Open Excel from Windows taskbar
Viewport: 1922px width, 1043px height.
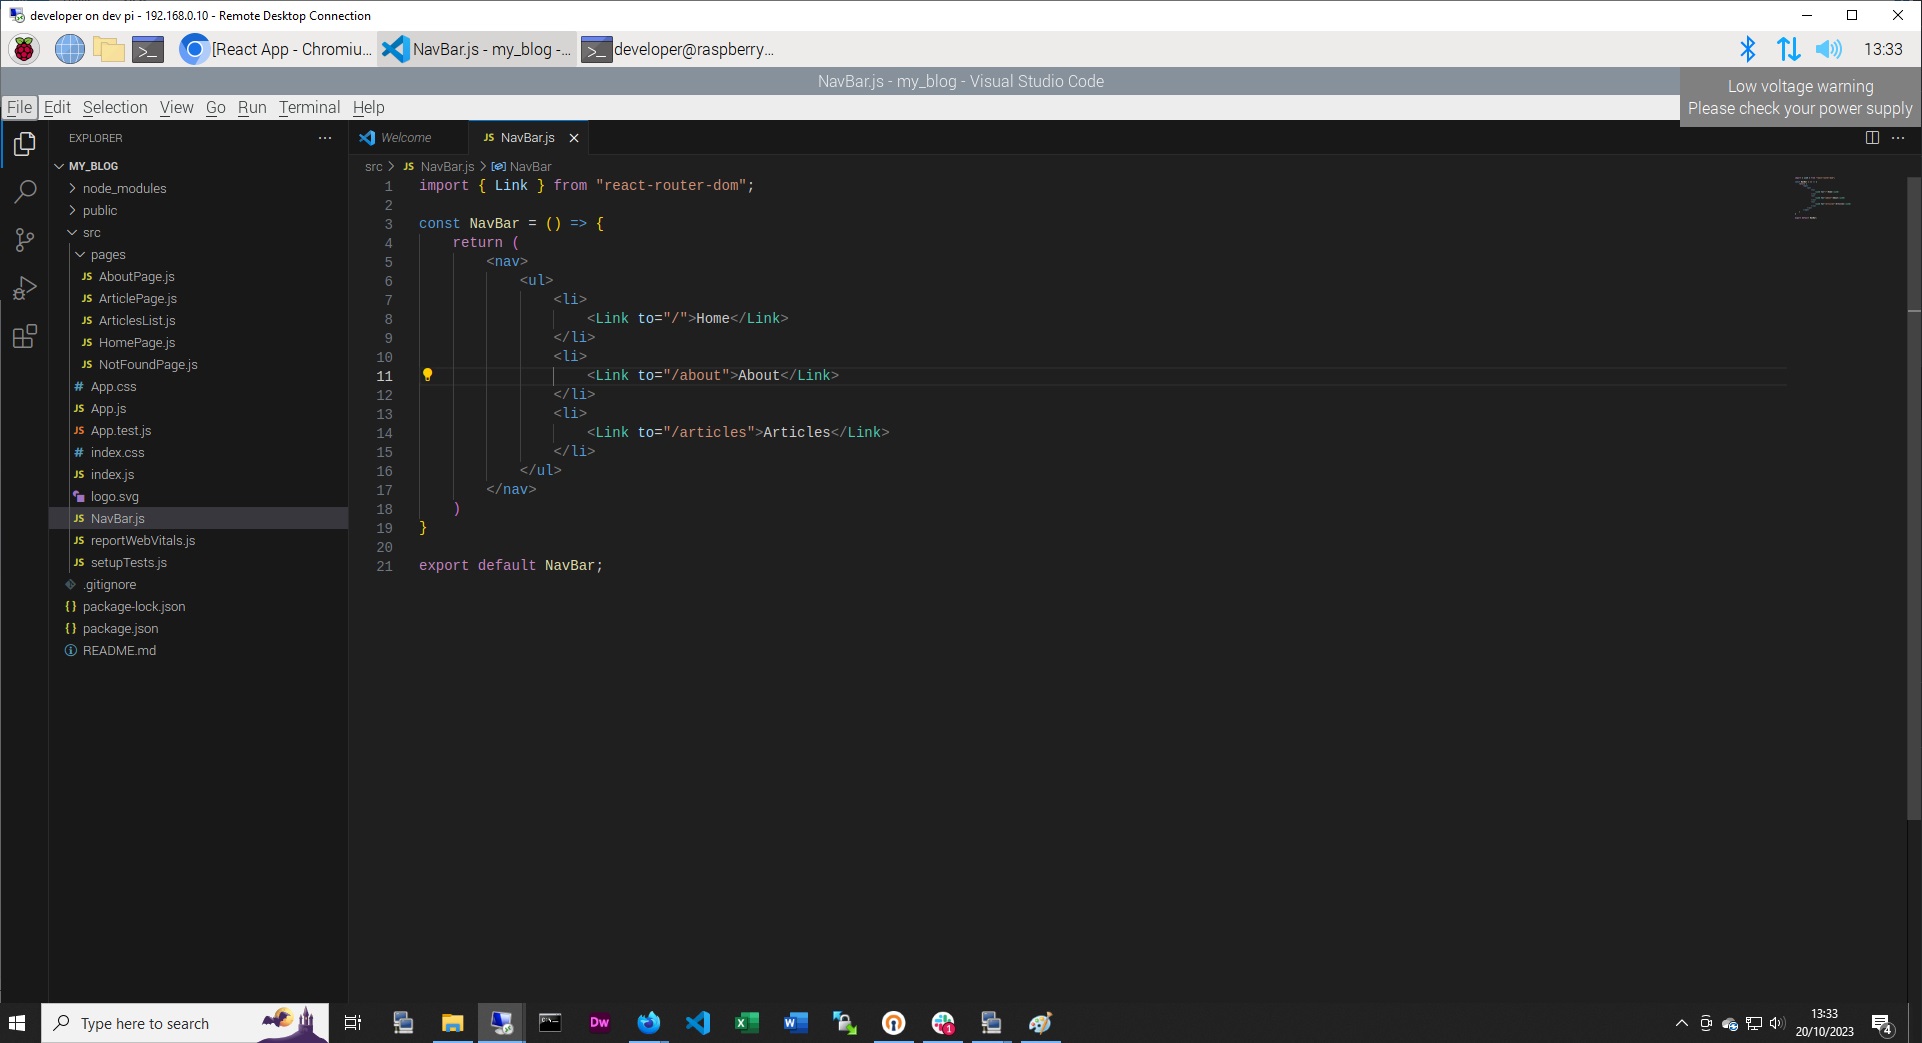[746, 1023]
